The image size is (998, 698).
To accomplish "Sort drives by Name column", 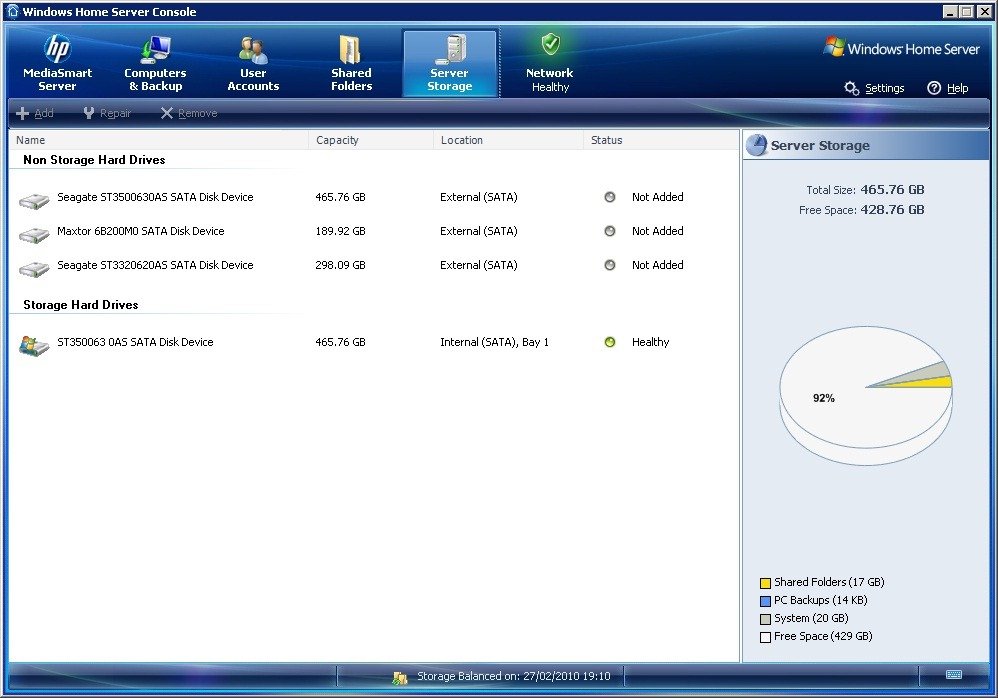I will point(158,140).
